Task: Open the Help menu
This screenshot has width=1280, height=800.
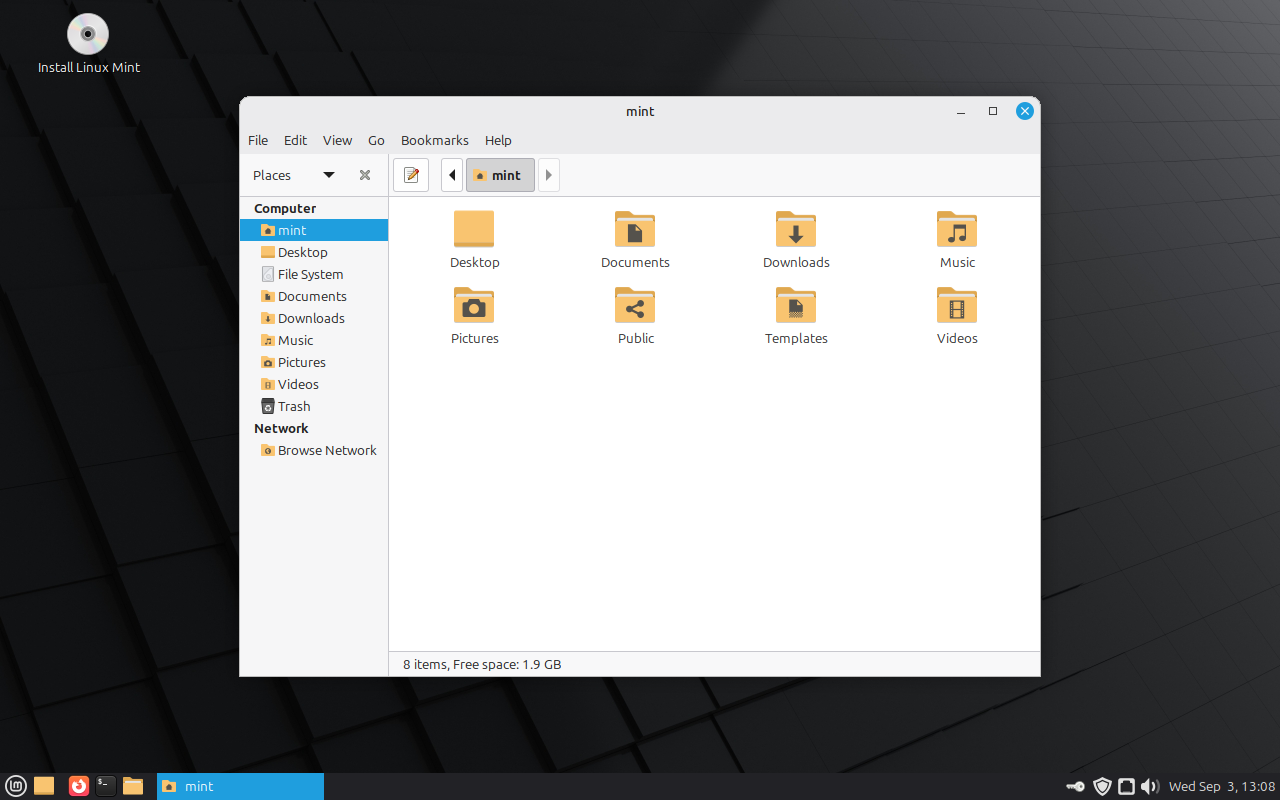Action: click(x=498, y=140)
